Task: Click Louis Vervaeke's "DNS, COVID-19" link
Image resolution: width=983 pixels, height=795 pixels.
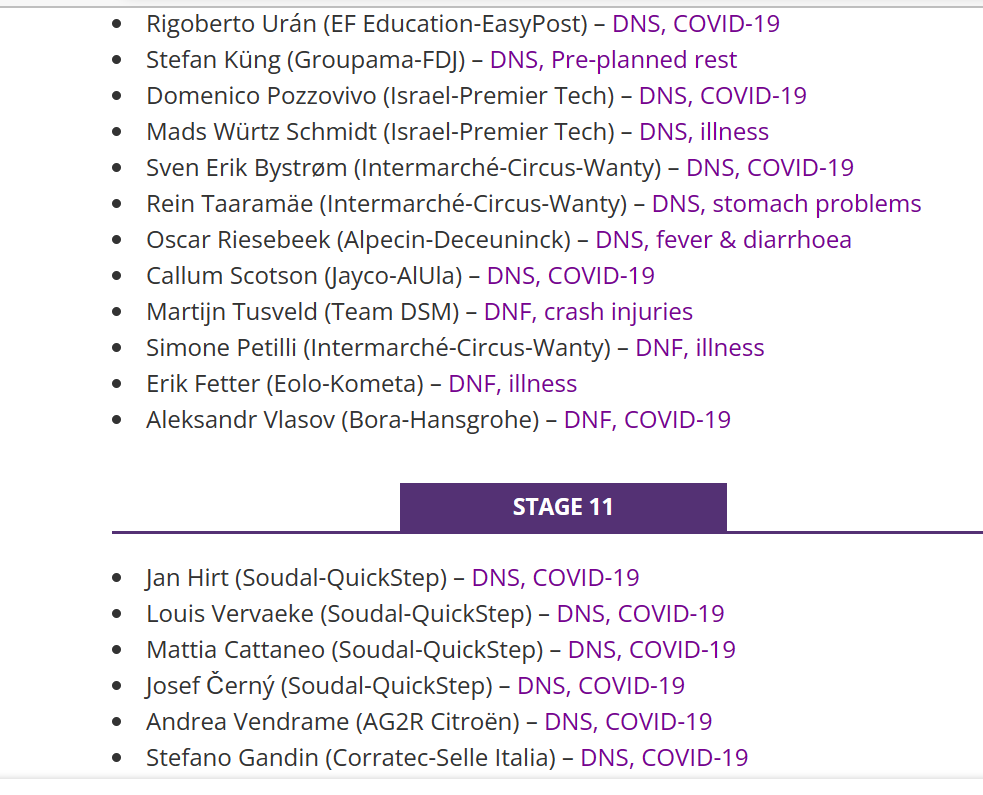Action: [640, 614]
